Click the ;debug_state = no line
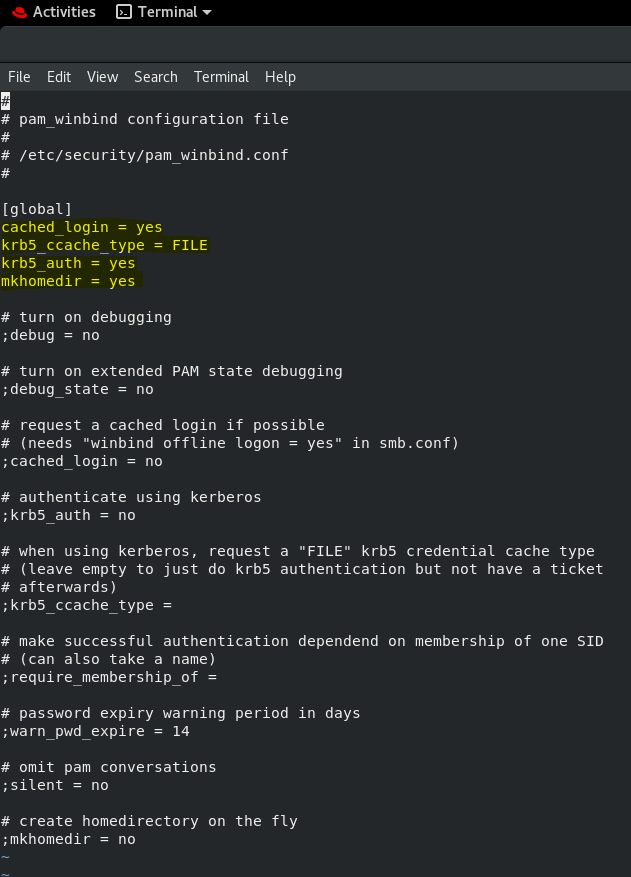 point(78,389)
